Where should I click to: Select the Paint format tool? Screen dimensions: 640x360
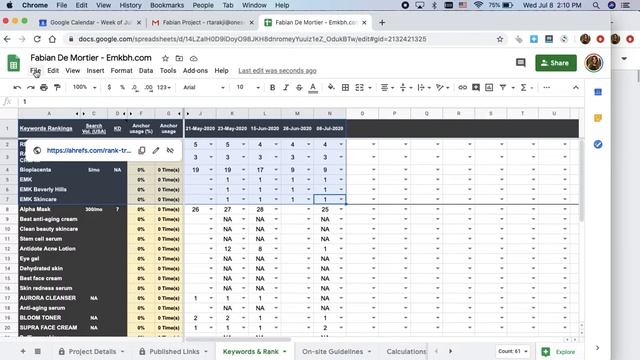coord(57,87)
